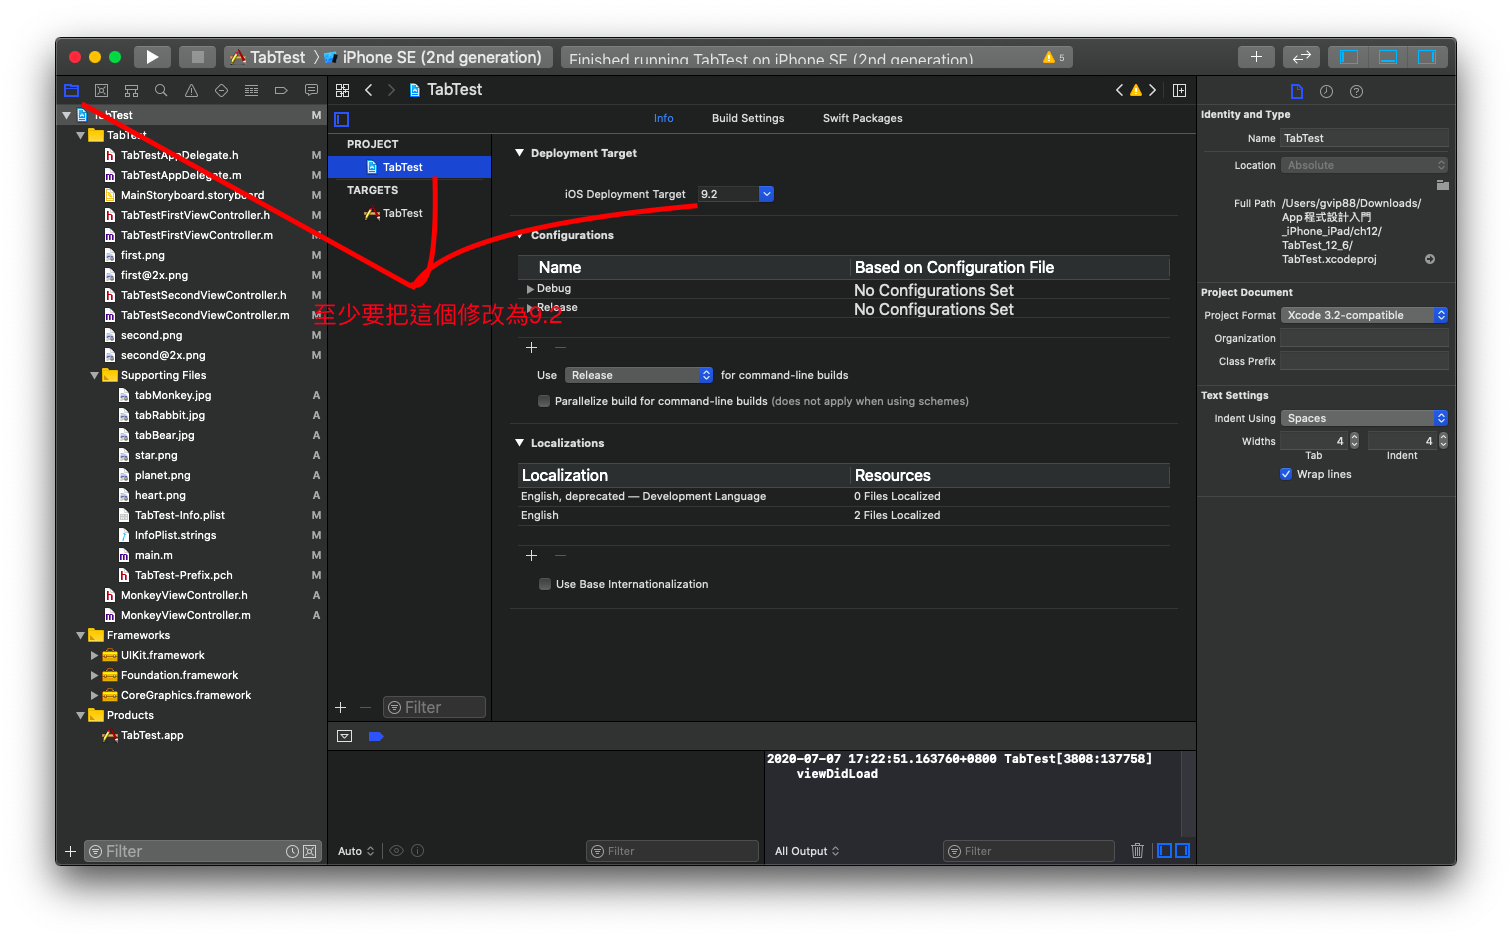This screenshot has width=1512, height=939.
Task: Show the File inspector
Action: tap(1297, 91)
